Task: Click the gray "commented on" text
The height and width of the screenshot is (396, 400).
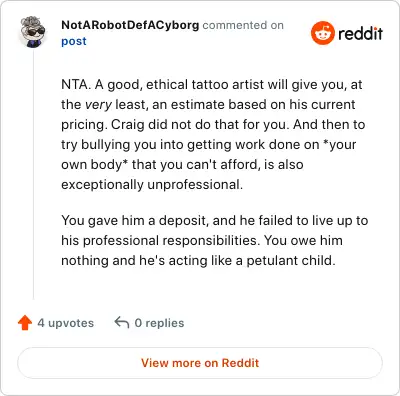Action: (243, 25)
